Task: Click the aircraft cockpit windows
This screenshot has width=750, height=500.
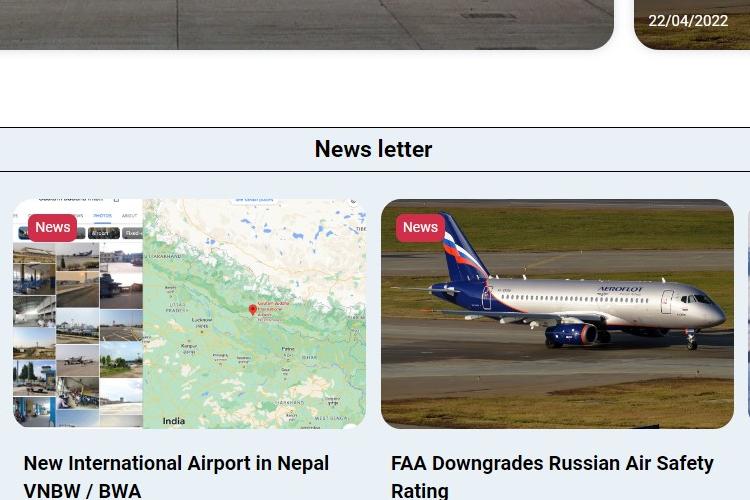Action: 696,299
